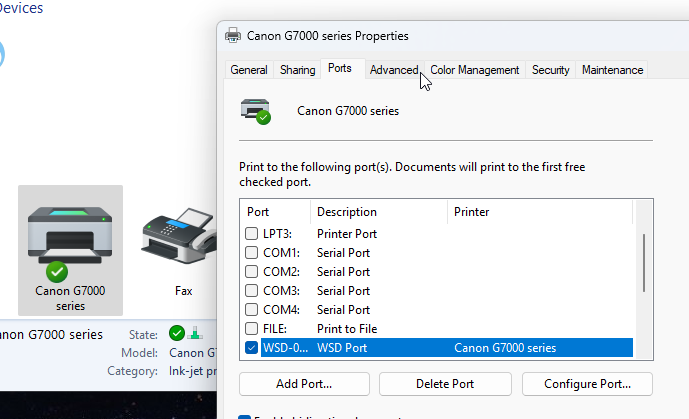
Task: Check the FILE: port checkbox
Action: point(251,329)
